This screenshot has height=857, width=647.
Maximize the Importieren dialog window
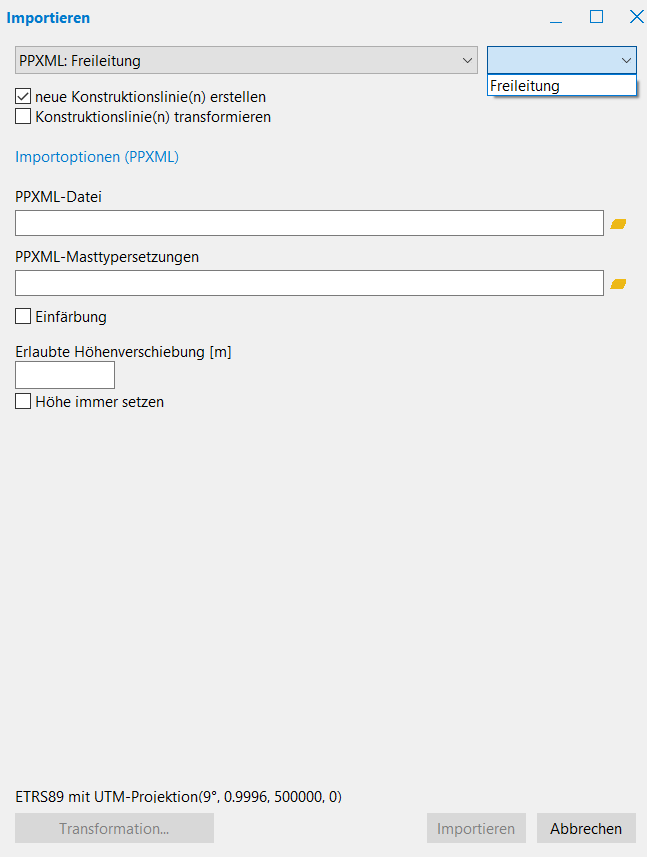point(596,17)
